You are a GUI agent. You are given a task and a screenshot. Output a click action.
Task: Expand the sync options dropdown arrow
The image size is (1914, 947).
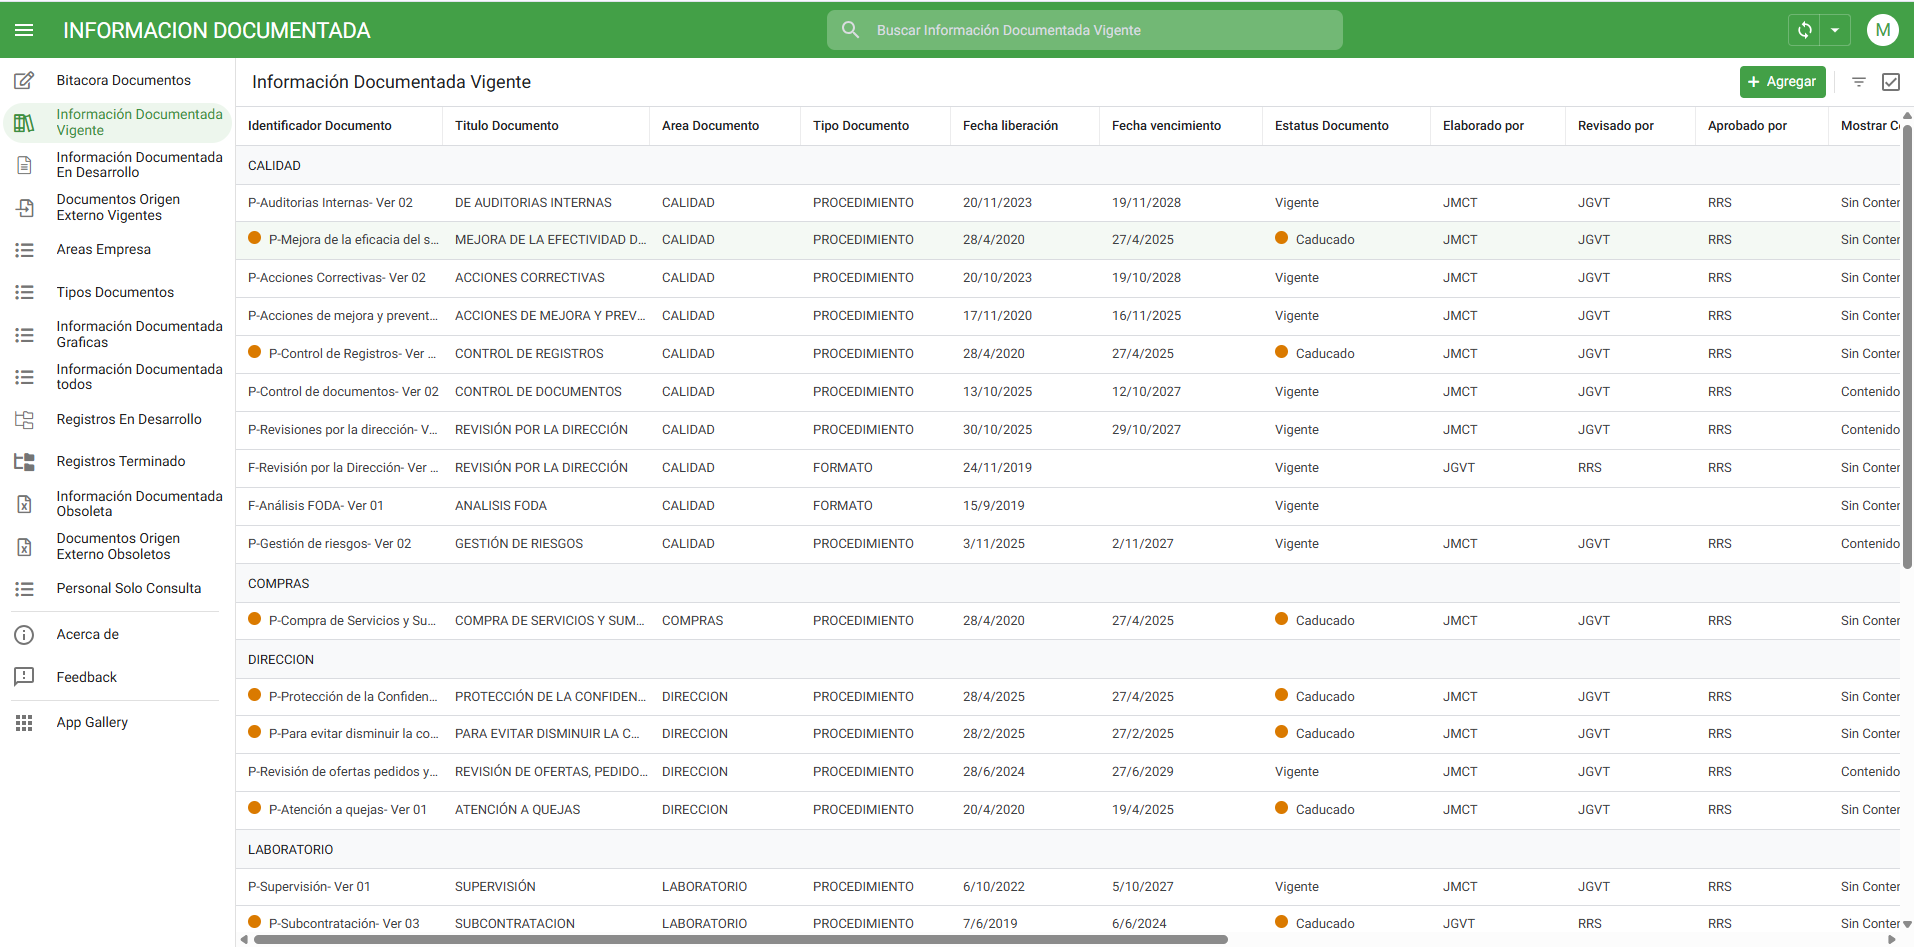1835,29
